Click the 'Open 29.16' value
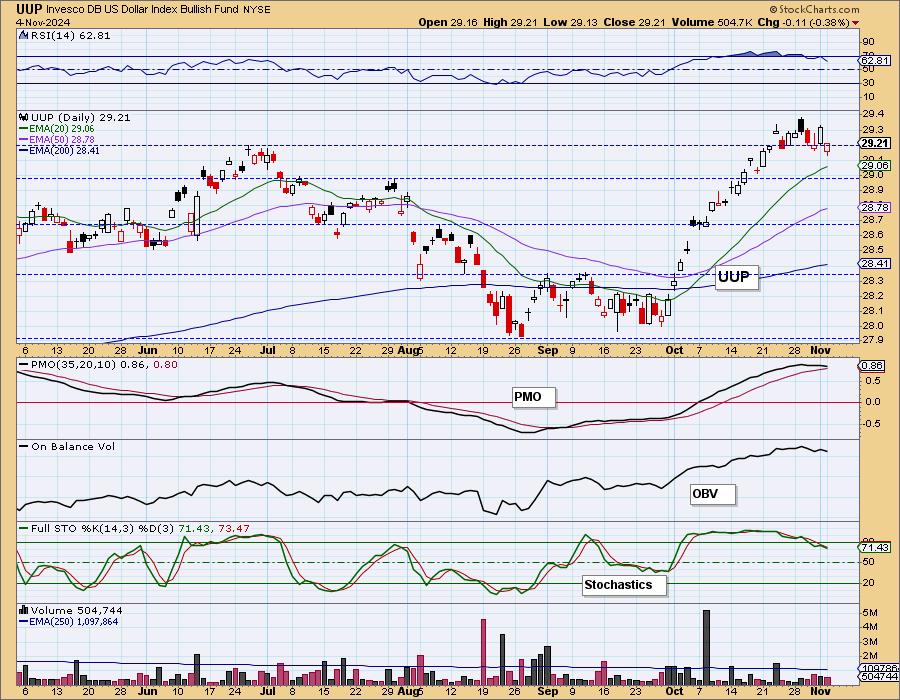 tap(448, 22)
